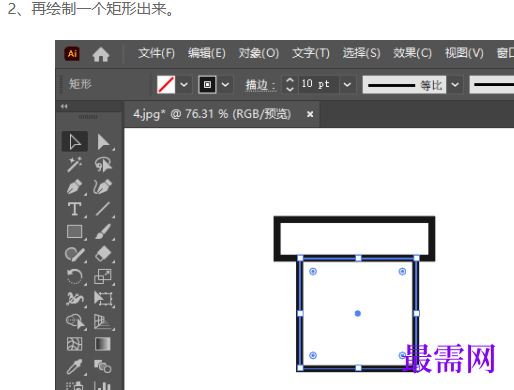Screen dimensions: 514x390
Task: Select the Selection tool arrow
Action: point(75,142)
